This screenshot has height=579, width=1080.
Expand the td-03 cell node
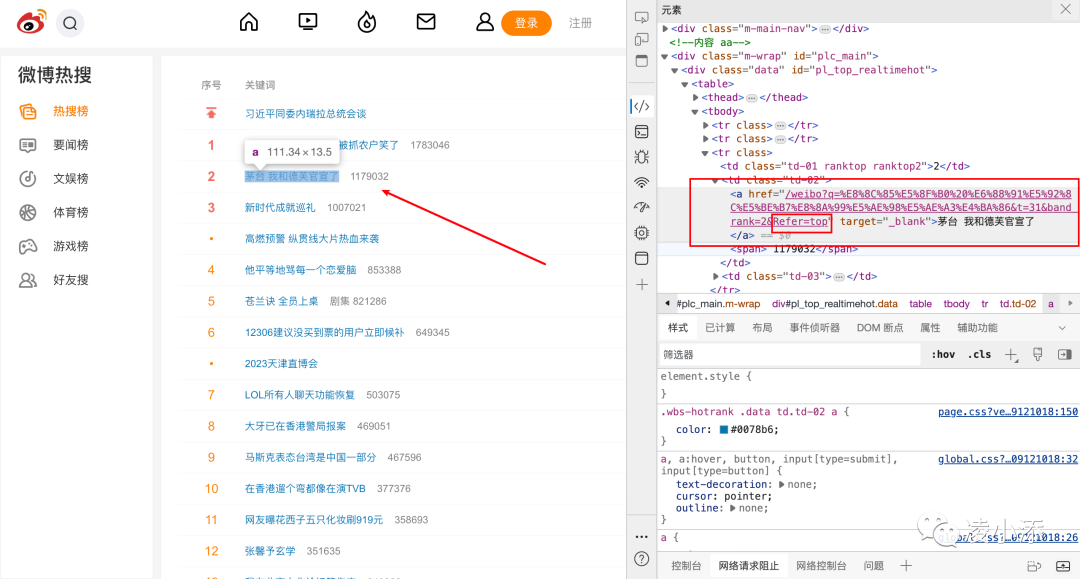pos(716,277)
